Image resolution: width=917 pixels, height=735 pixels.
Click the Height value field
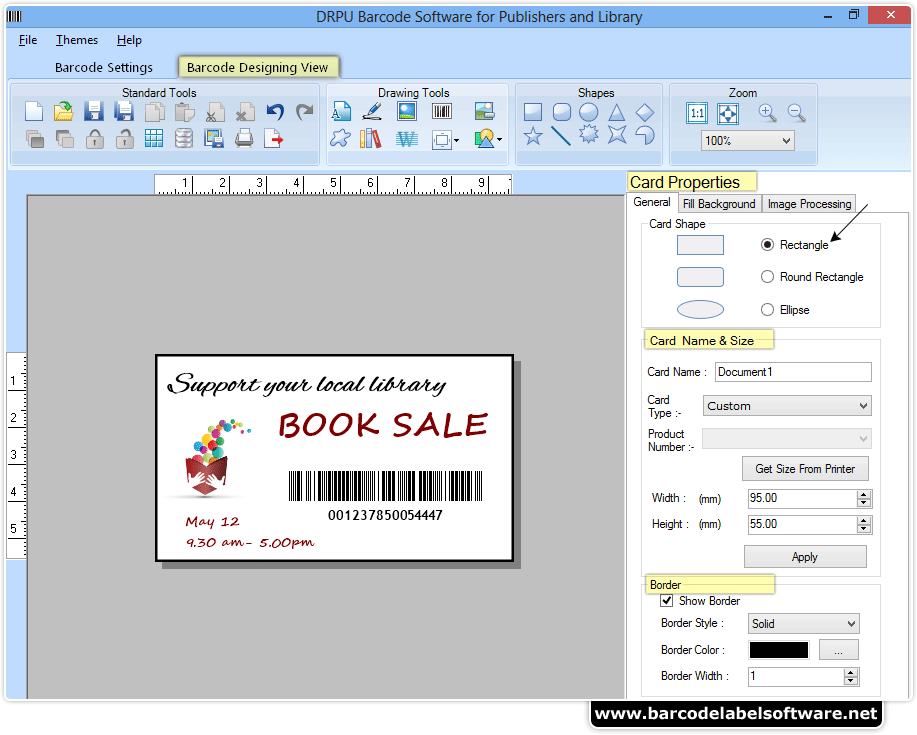[x=802, y=524]
